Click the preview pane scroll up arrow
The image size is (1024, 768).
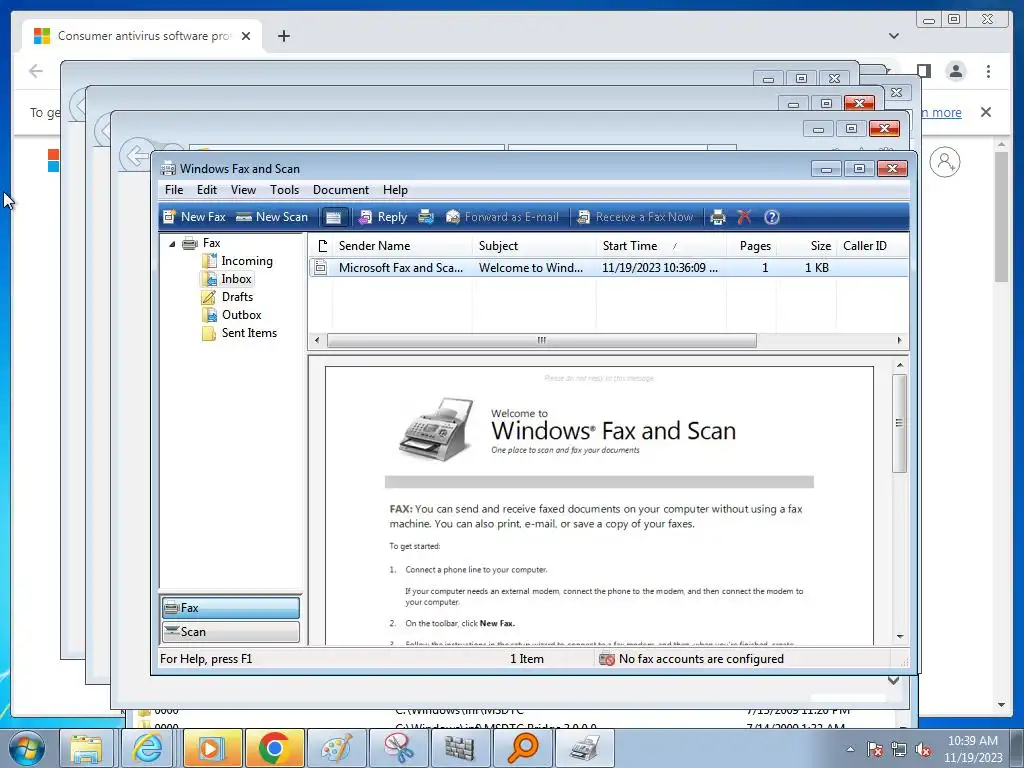tap(899, 365)
